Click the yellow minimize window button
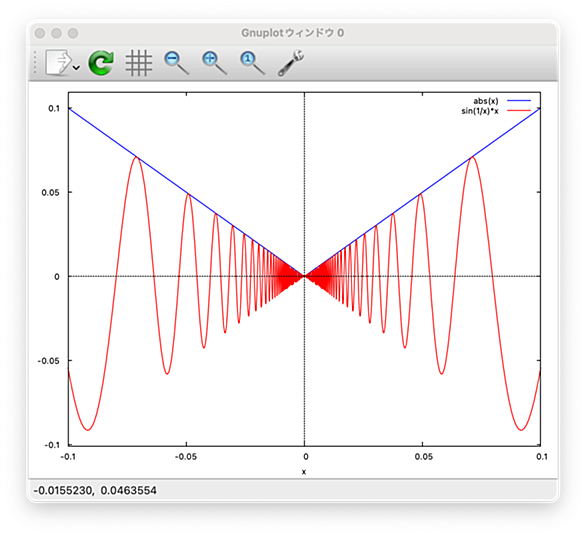 pyautogui.click(x=56, y=33)
